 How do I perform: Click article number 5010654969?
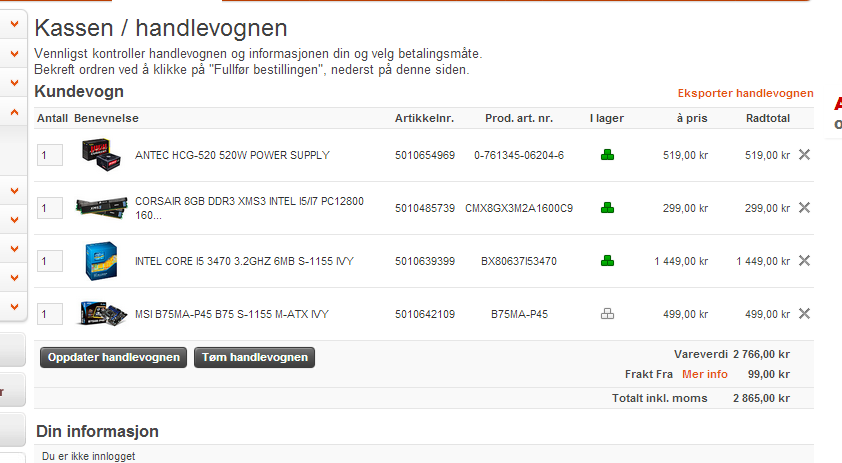[x=425, y=155]
